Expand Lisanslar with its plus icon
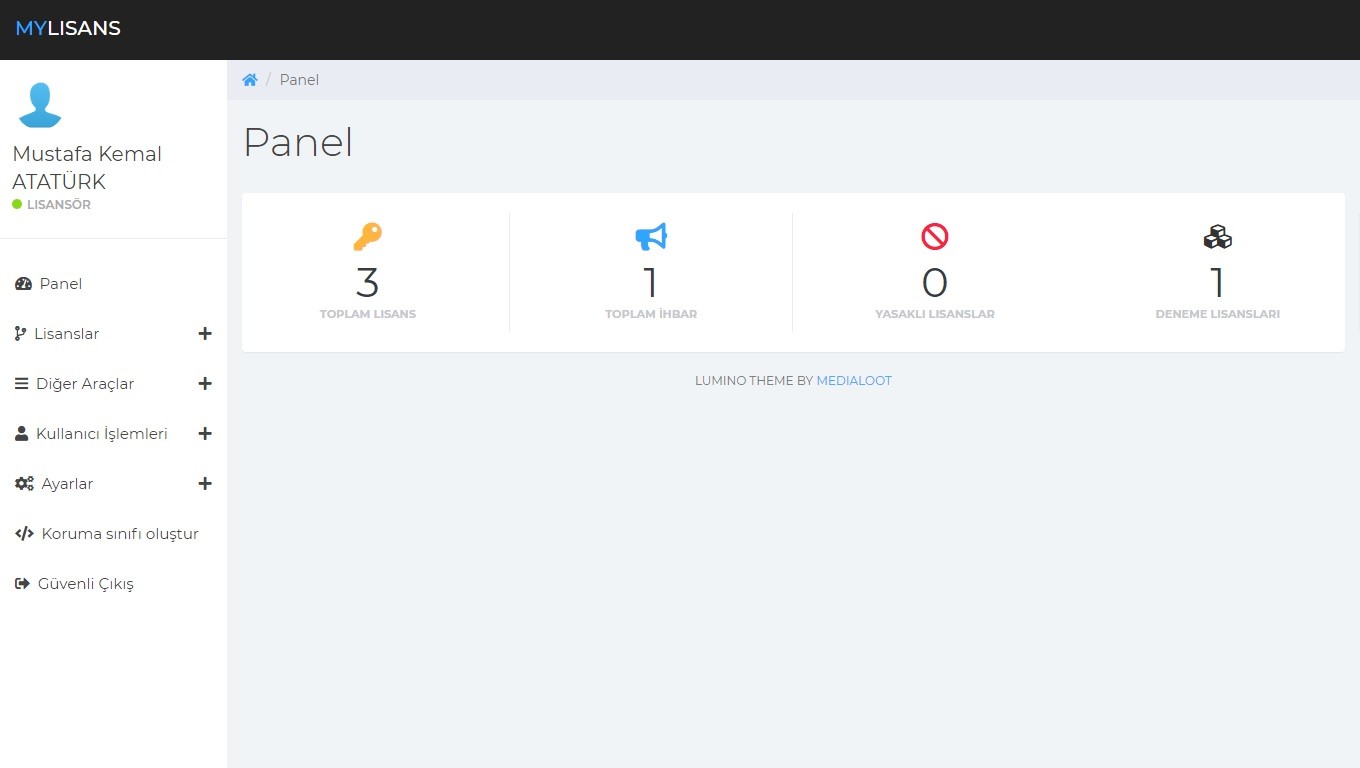Viewport: 1360px width, 768px height. pyautogui.click(x=205, y=334)
